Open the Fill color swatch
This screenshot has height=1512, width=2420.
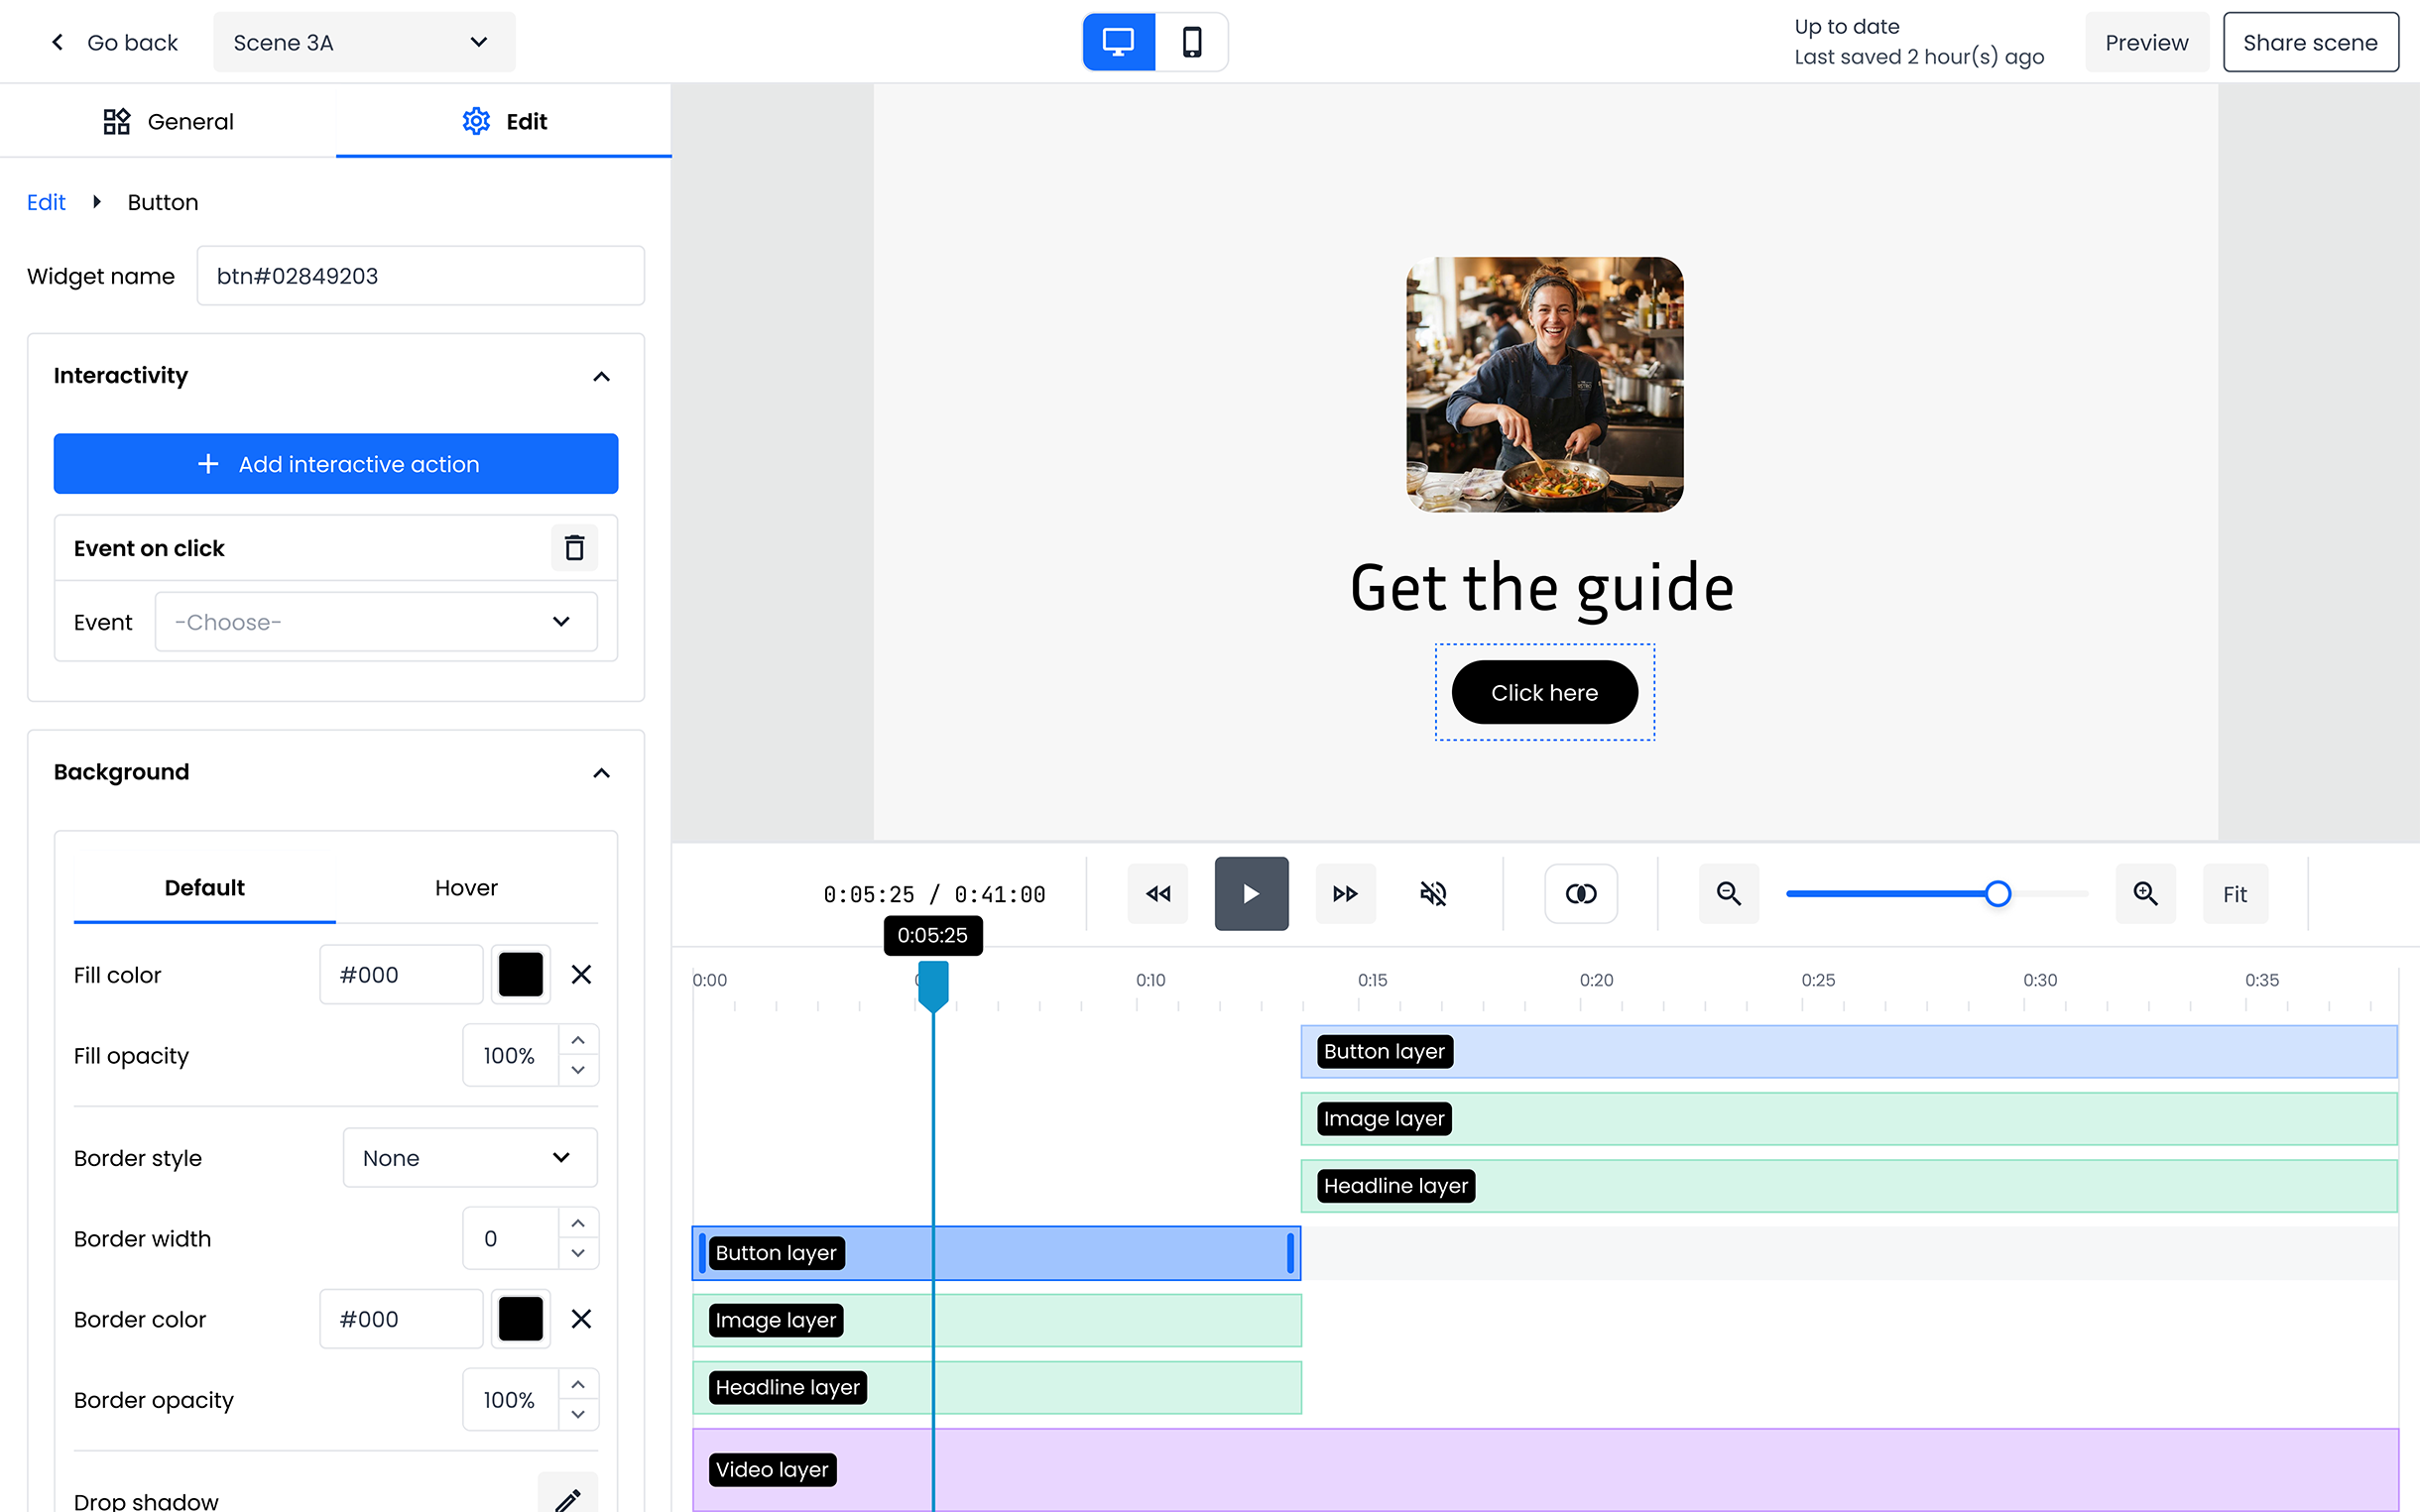520,974
